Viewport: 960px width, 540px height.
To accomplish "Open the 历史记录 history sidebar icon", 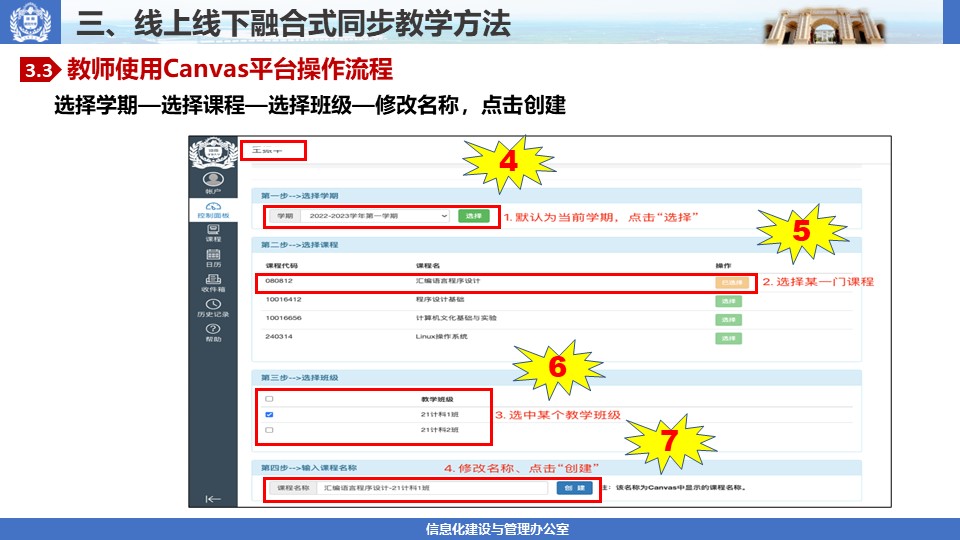I will [x=213, y=309].
